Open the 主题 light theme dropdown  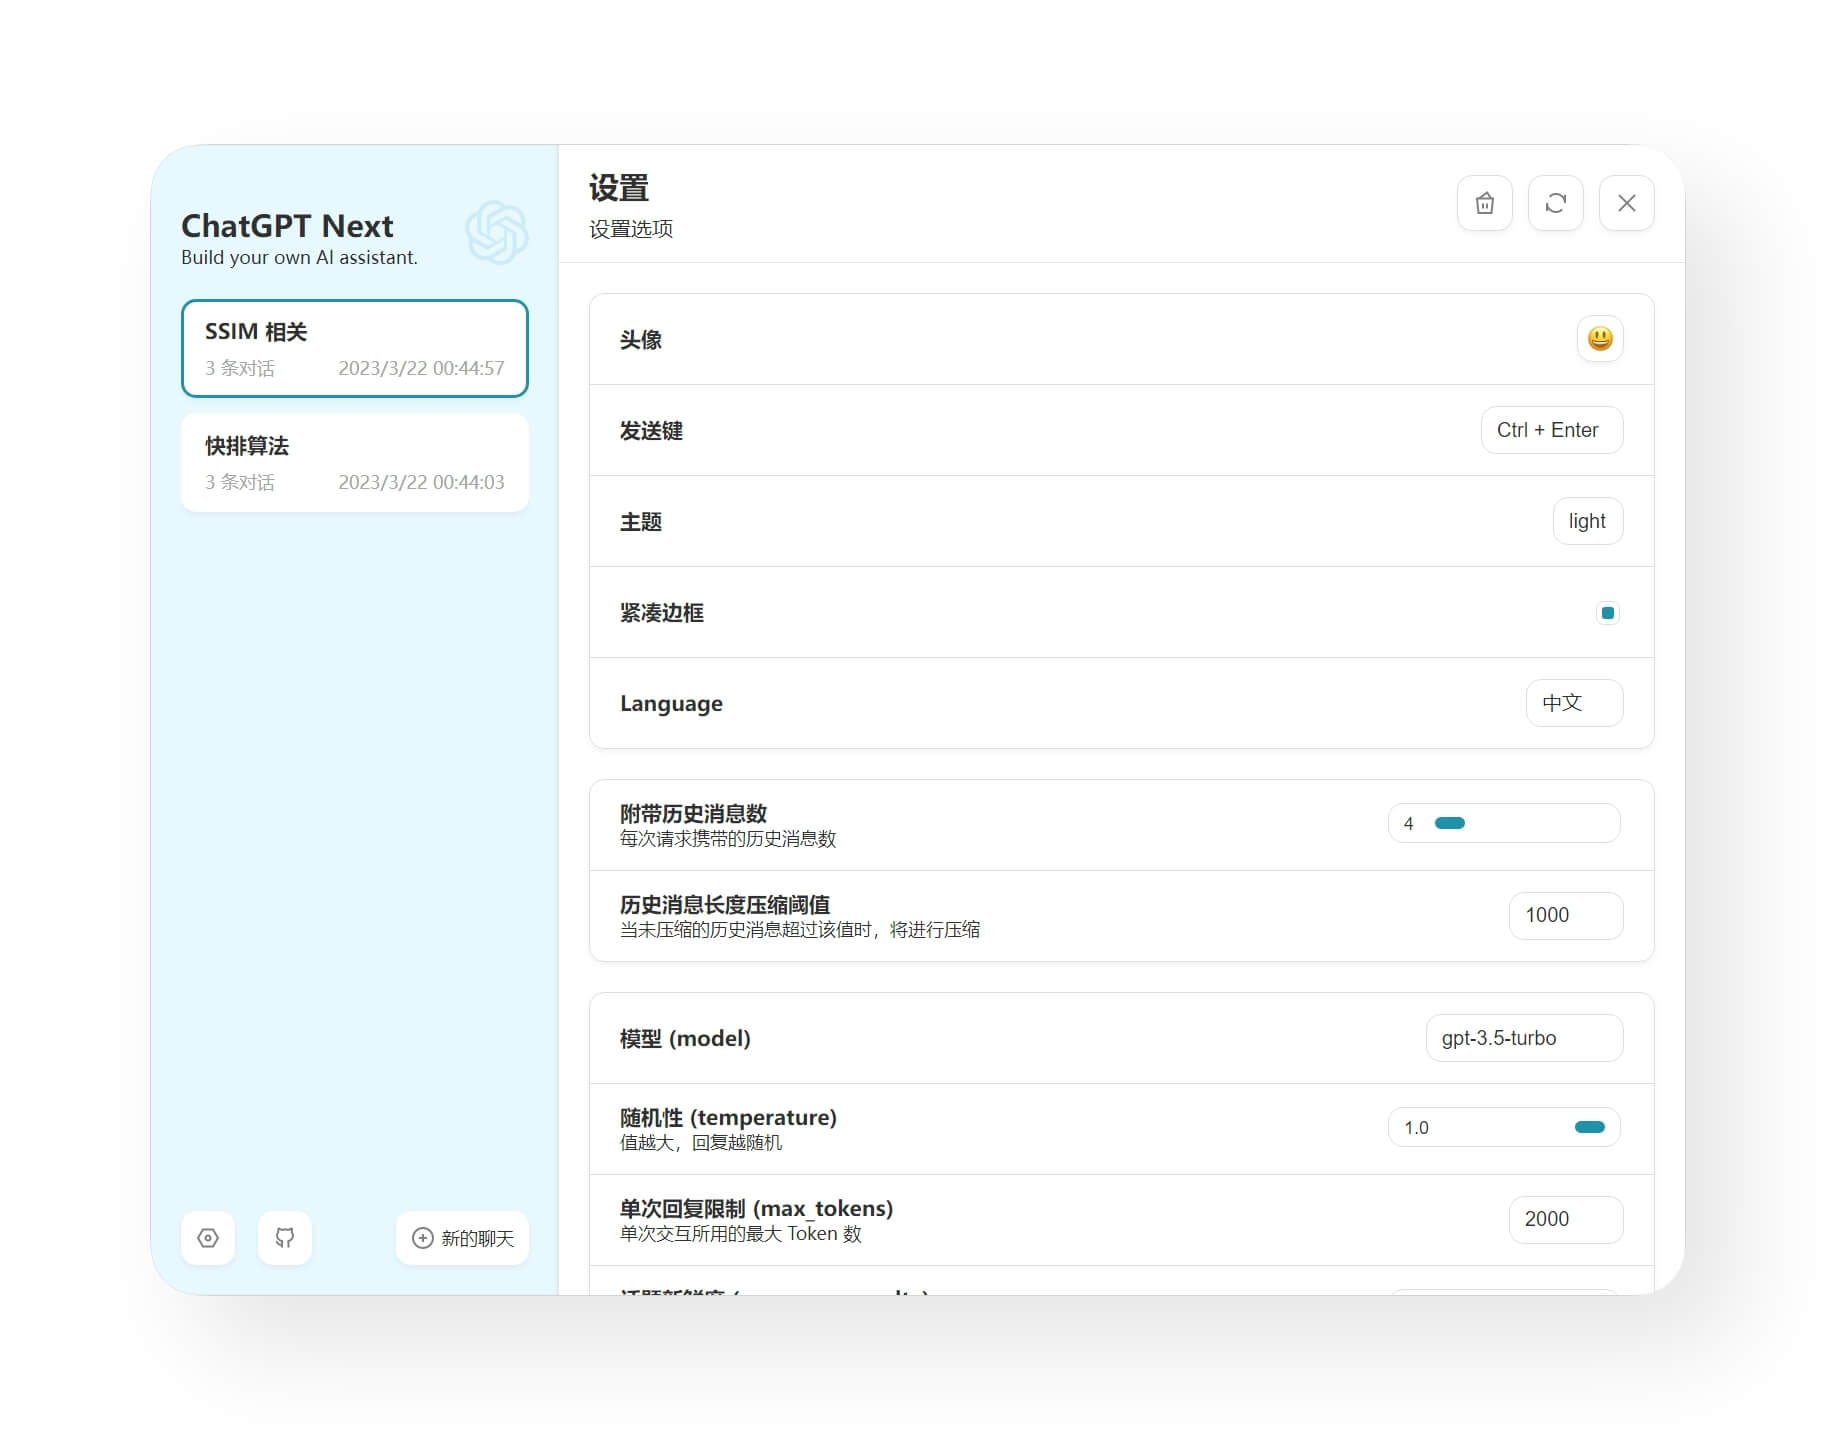click(x=1587, y=521)
